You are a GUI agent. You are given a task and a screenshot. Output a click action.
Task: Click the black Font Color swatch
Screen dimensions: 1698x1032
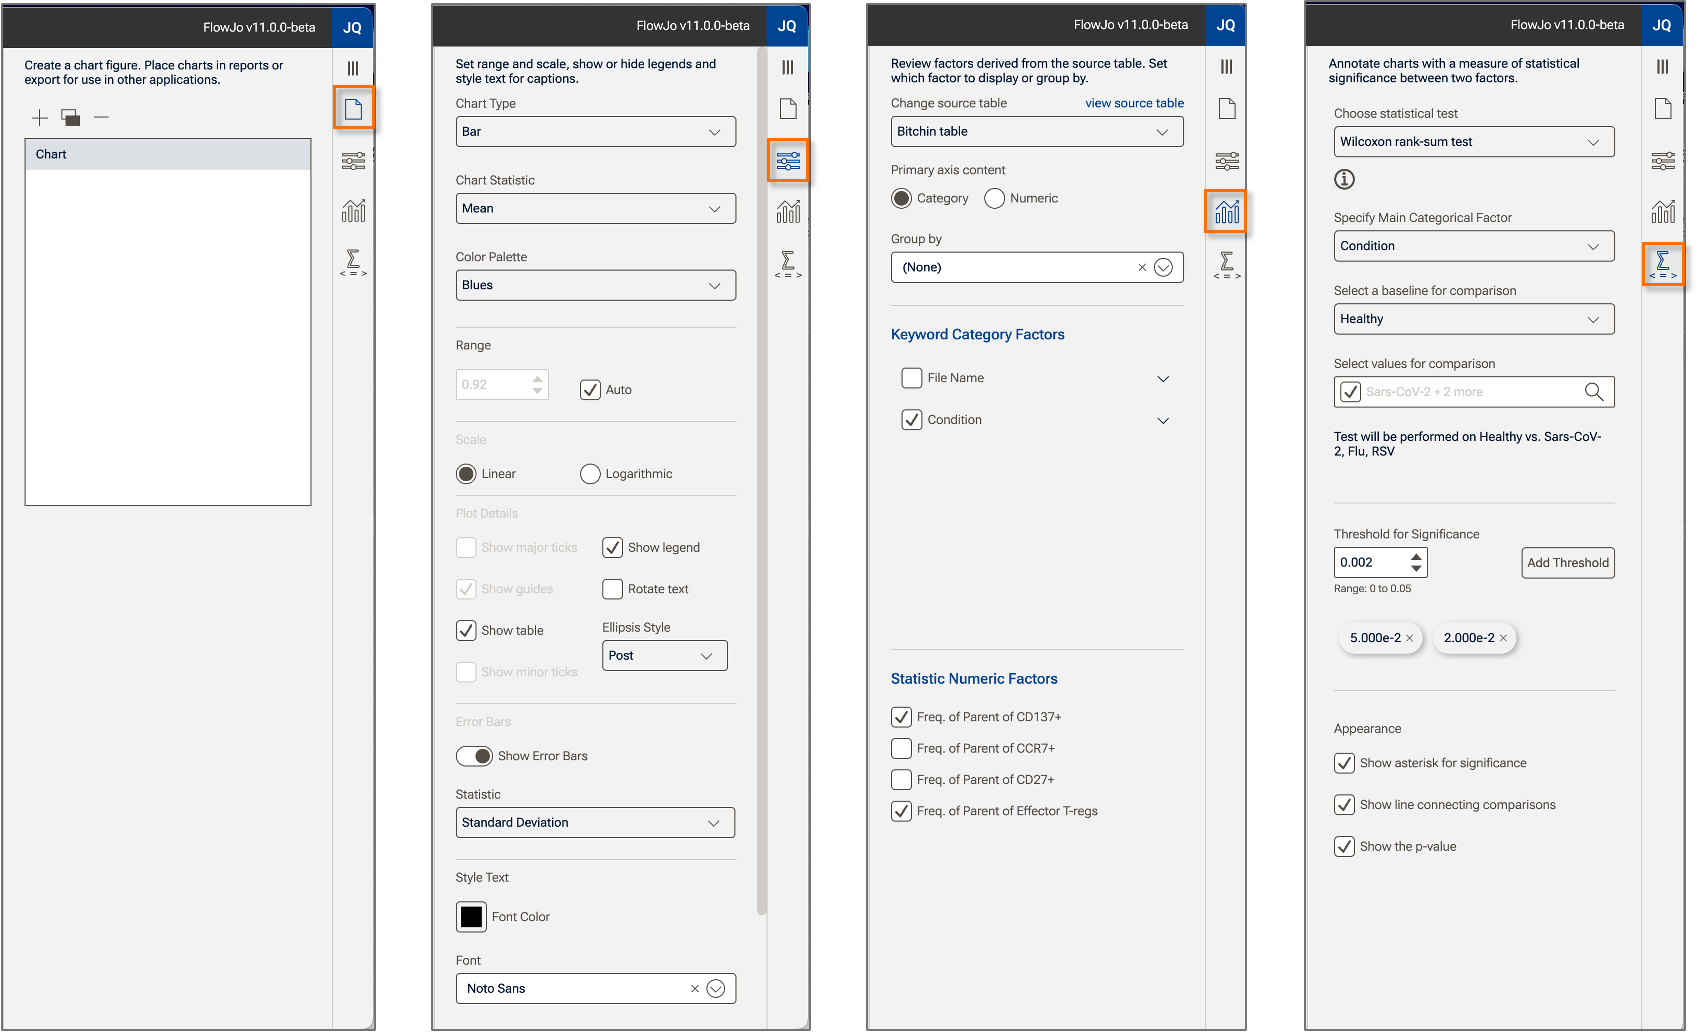click(471, 917)
